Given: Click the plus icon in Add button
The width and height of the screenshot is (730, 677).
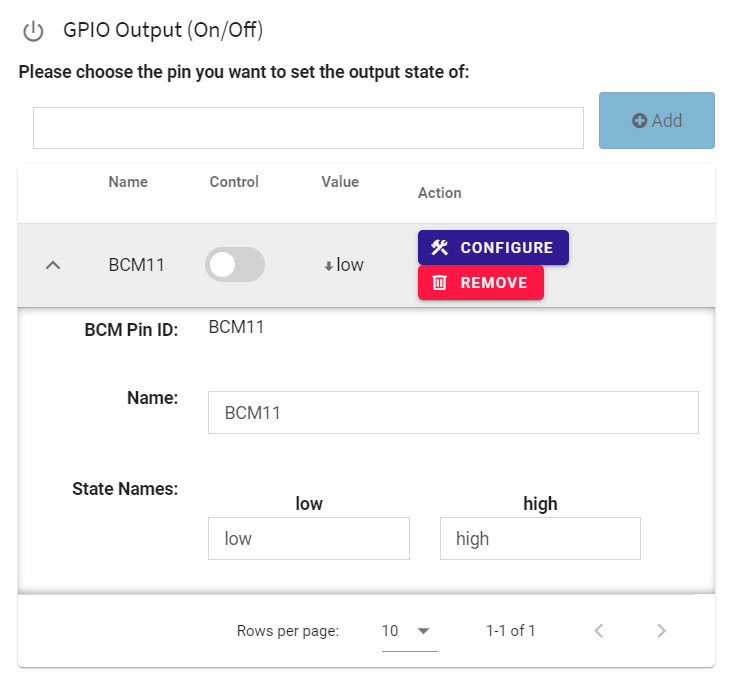Looking at the screenshot, I should pos(639,121).
